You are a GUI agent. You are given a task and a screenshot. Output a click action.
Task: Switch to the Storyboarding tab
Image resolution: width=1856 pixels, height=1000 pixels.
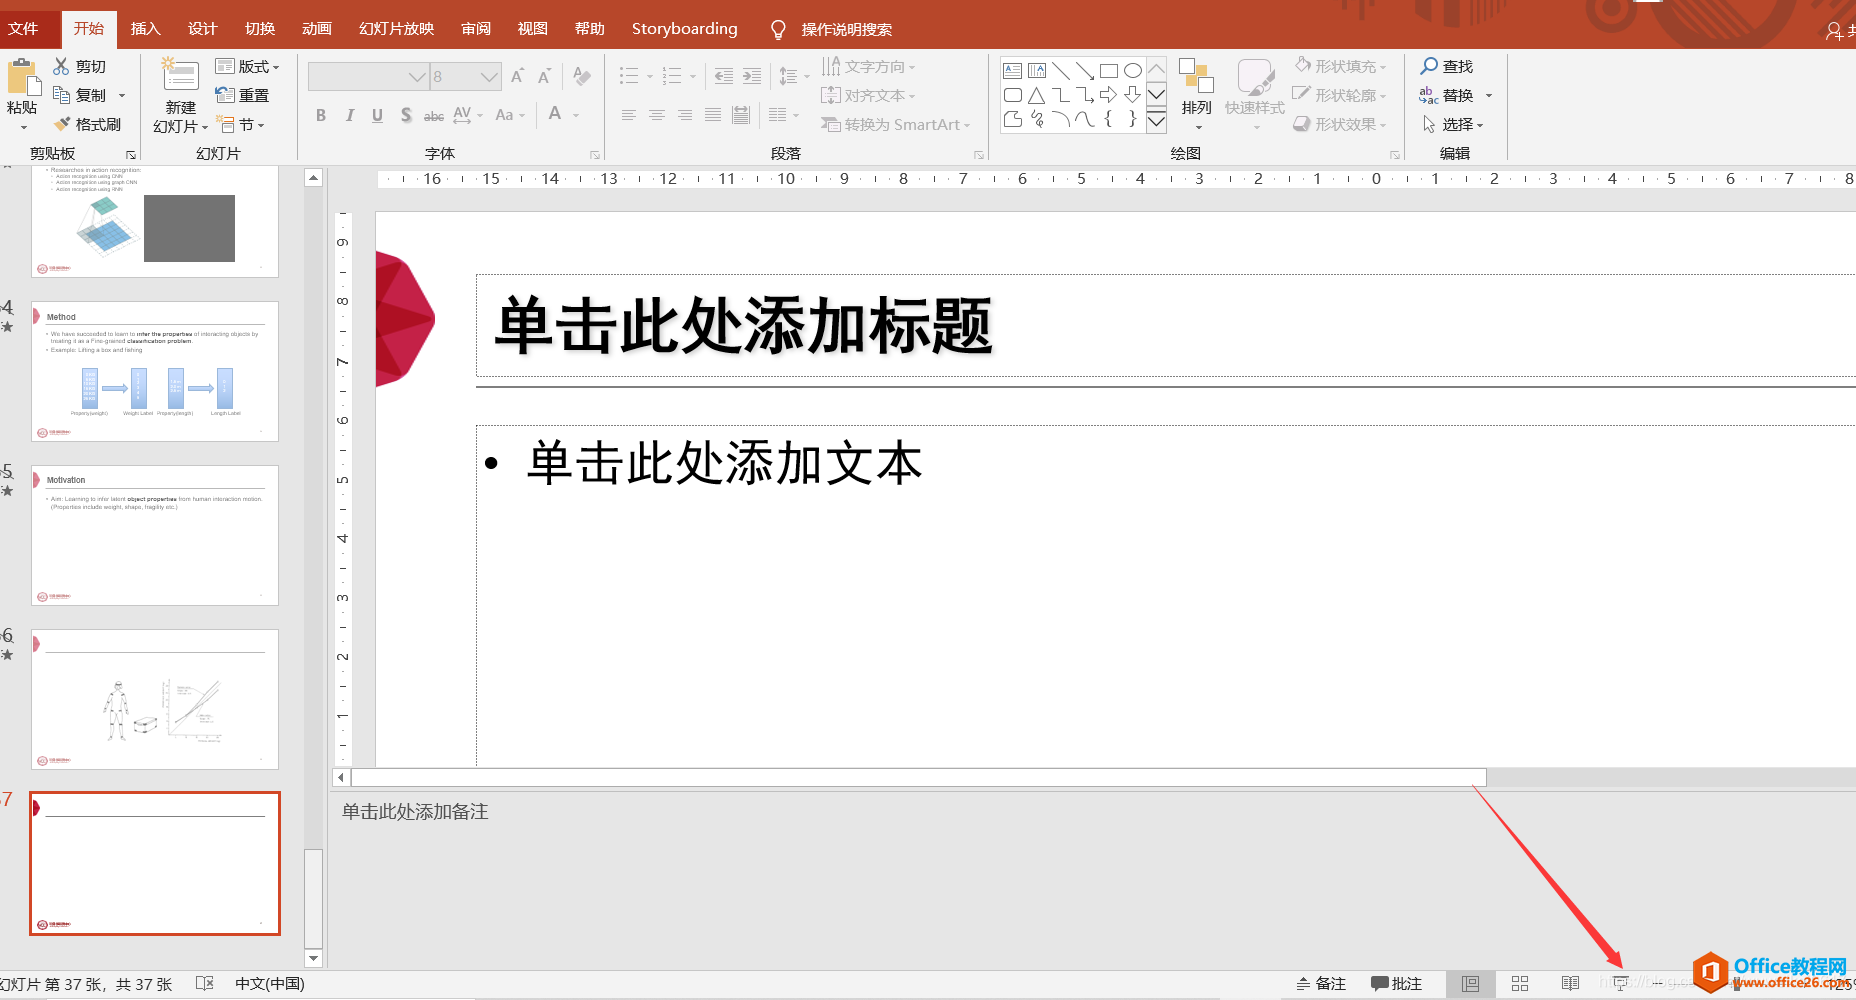[685, 29]
